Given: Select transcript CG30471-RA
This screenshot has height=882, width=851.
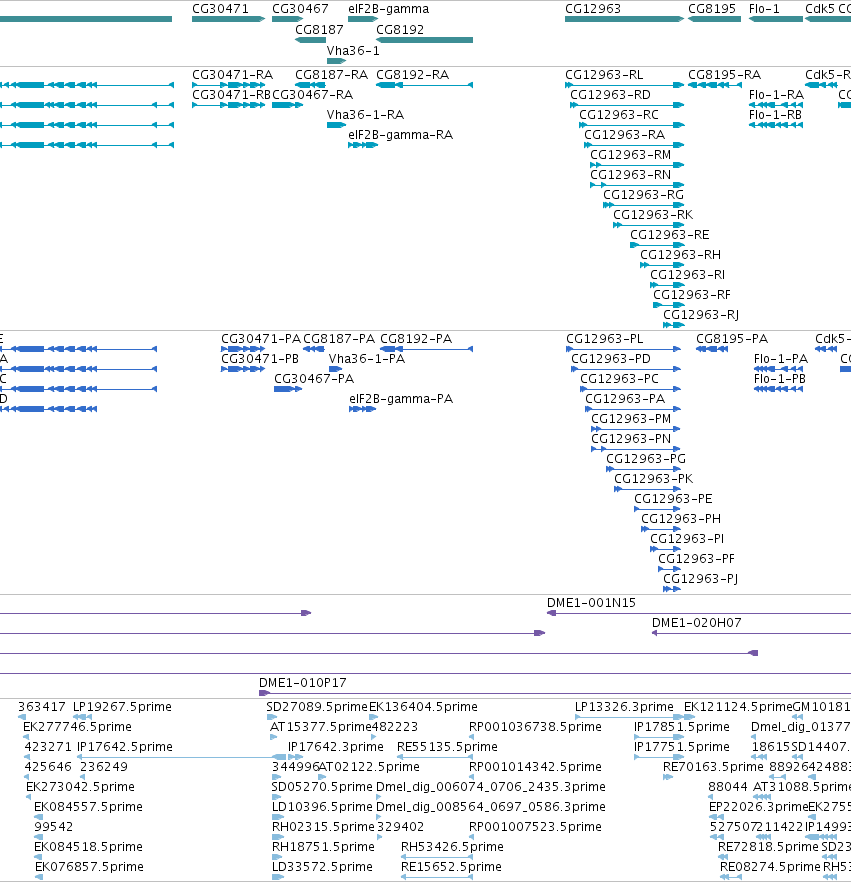Looking at the screenshot, I should (232, 75).
